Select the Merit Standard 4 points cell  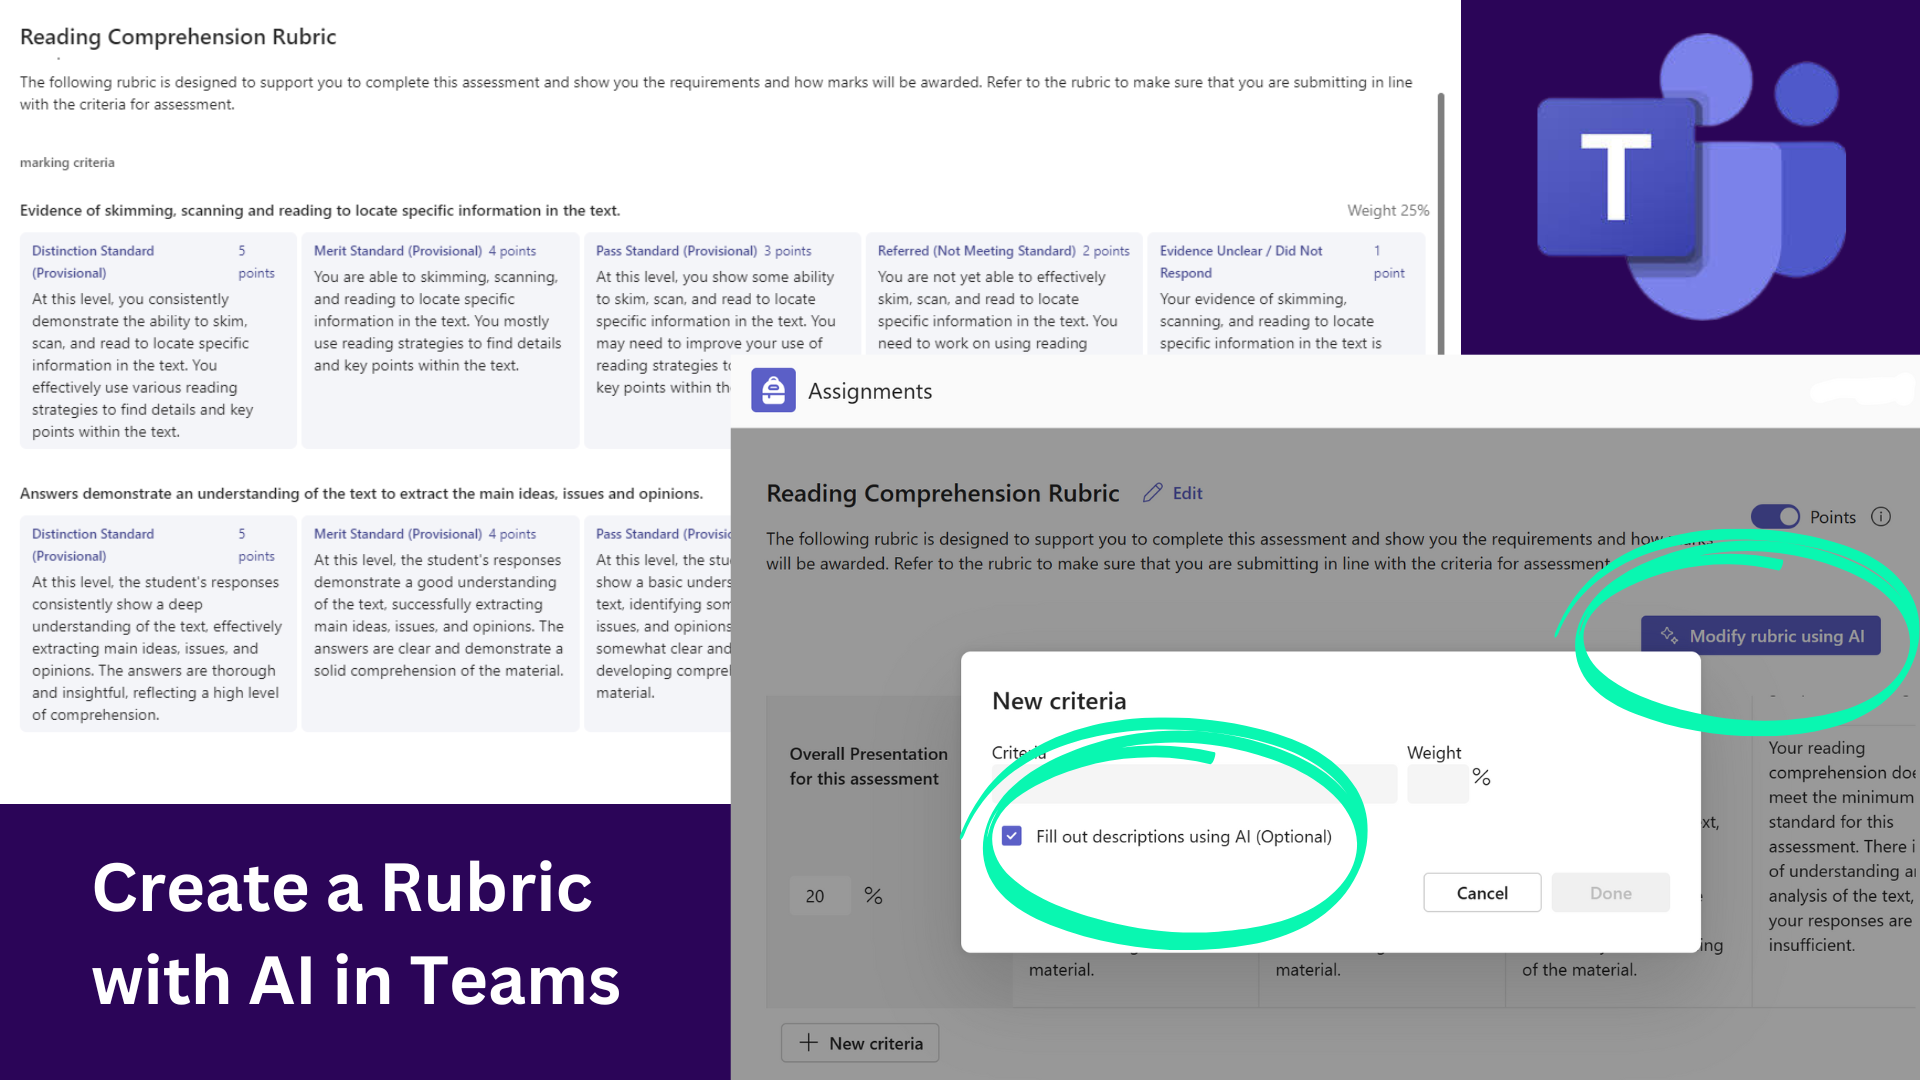click(439, 340)
